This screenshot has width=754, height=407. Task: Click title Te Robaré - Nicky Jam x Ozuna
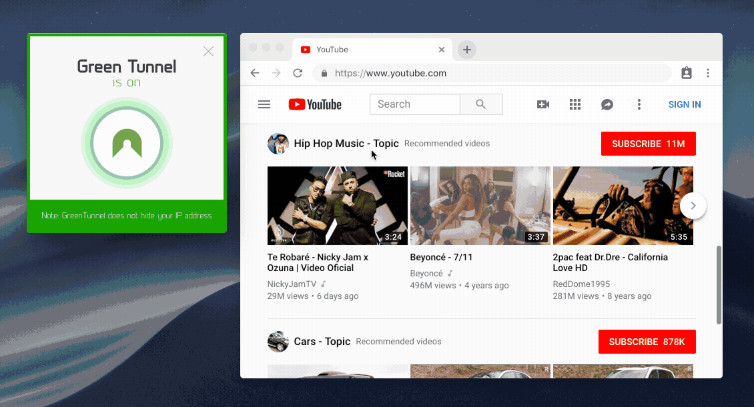coord(318,263)
